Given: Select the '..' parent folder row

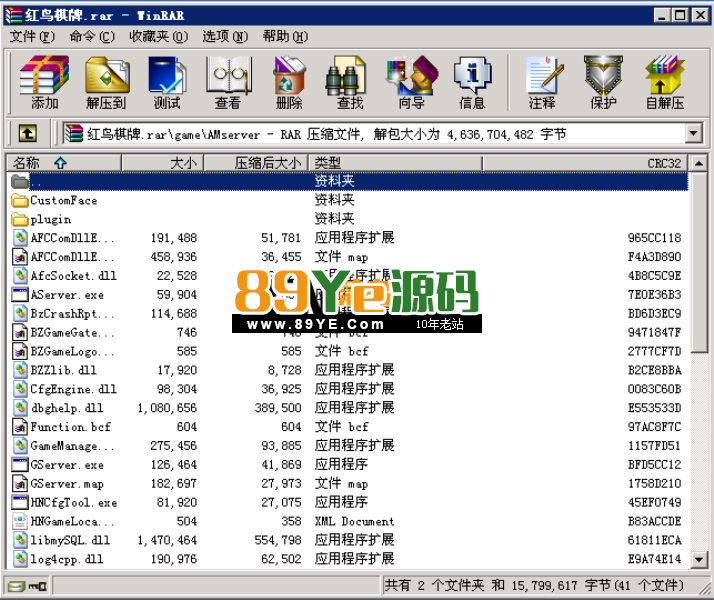Looking at the screenshot, I should (x=349, y=181).
